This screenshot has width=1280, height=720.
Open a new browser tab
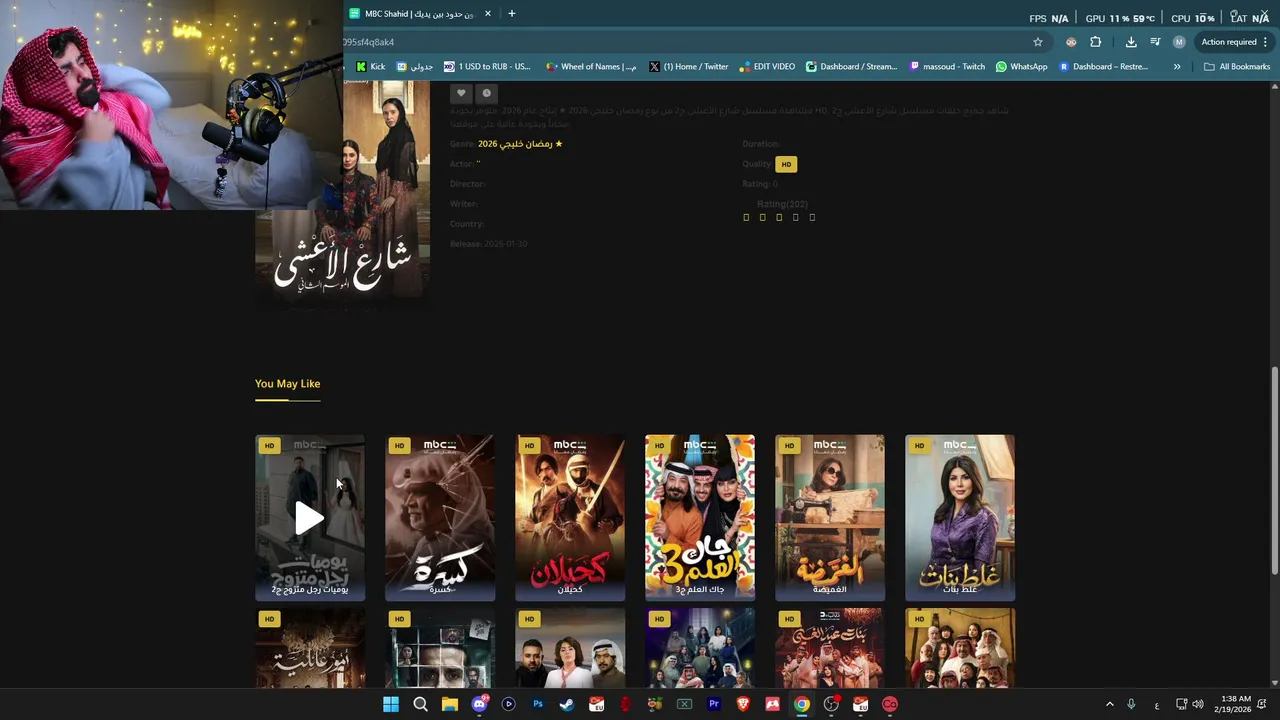point(511,14)
